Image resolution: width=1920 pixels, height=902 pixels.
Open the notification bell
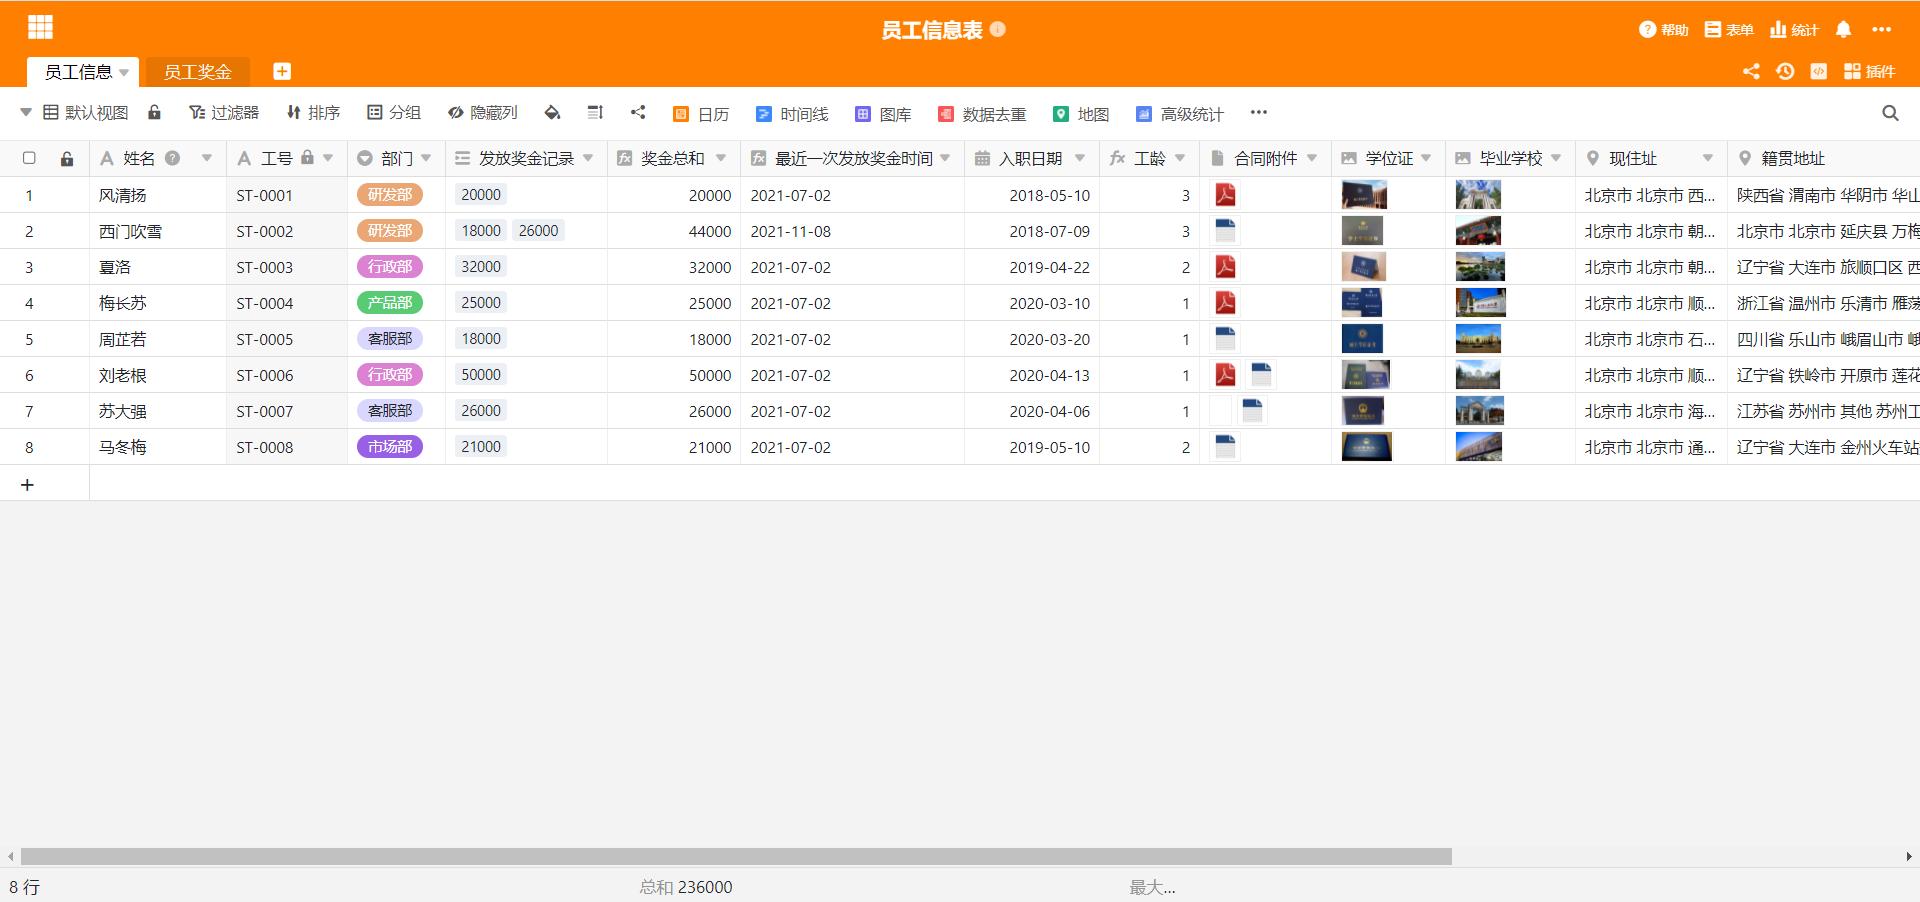pos(1843,29)
